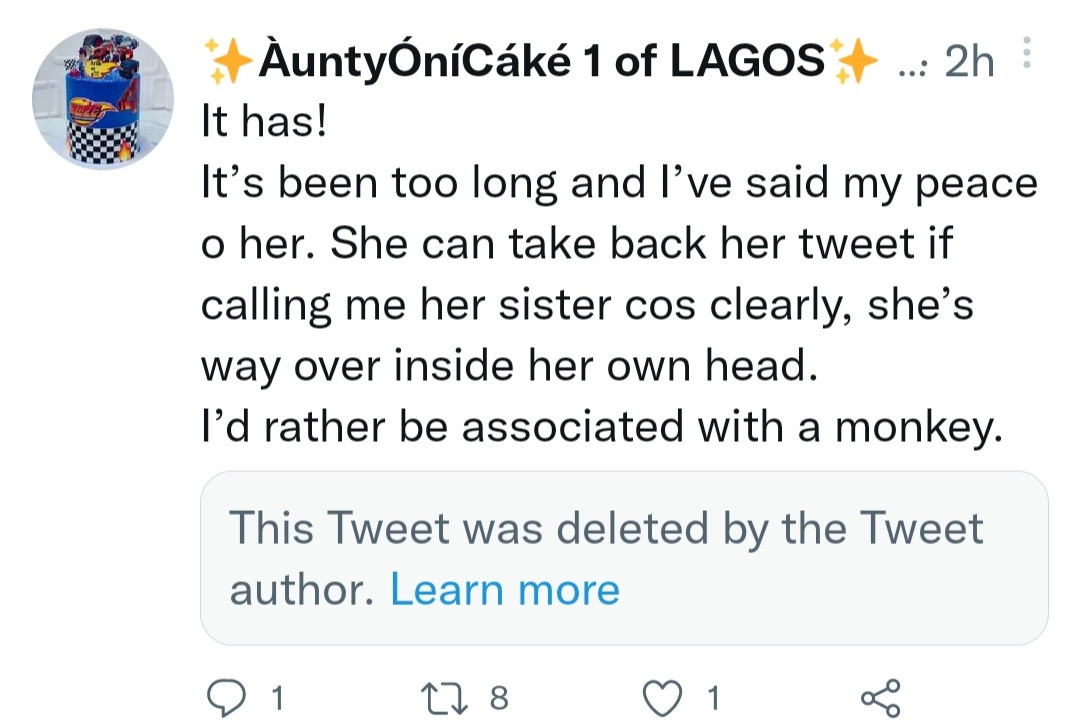
Task: Open the ÀuntyÓníCáké 1 of LAGOS profile name
Action: [540, 63]
